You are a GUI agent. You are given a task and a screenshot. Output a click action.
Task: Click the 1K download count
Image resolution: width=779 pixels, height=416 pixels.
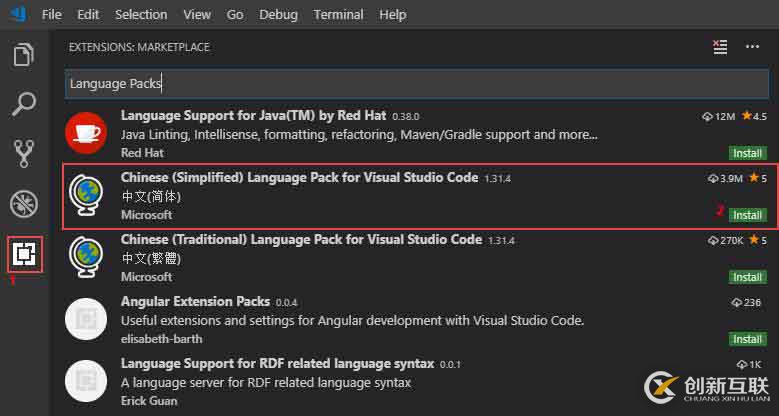pos(749,364)
